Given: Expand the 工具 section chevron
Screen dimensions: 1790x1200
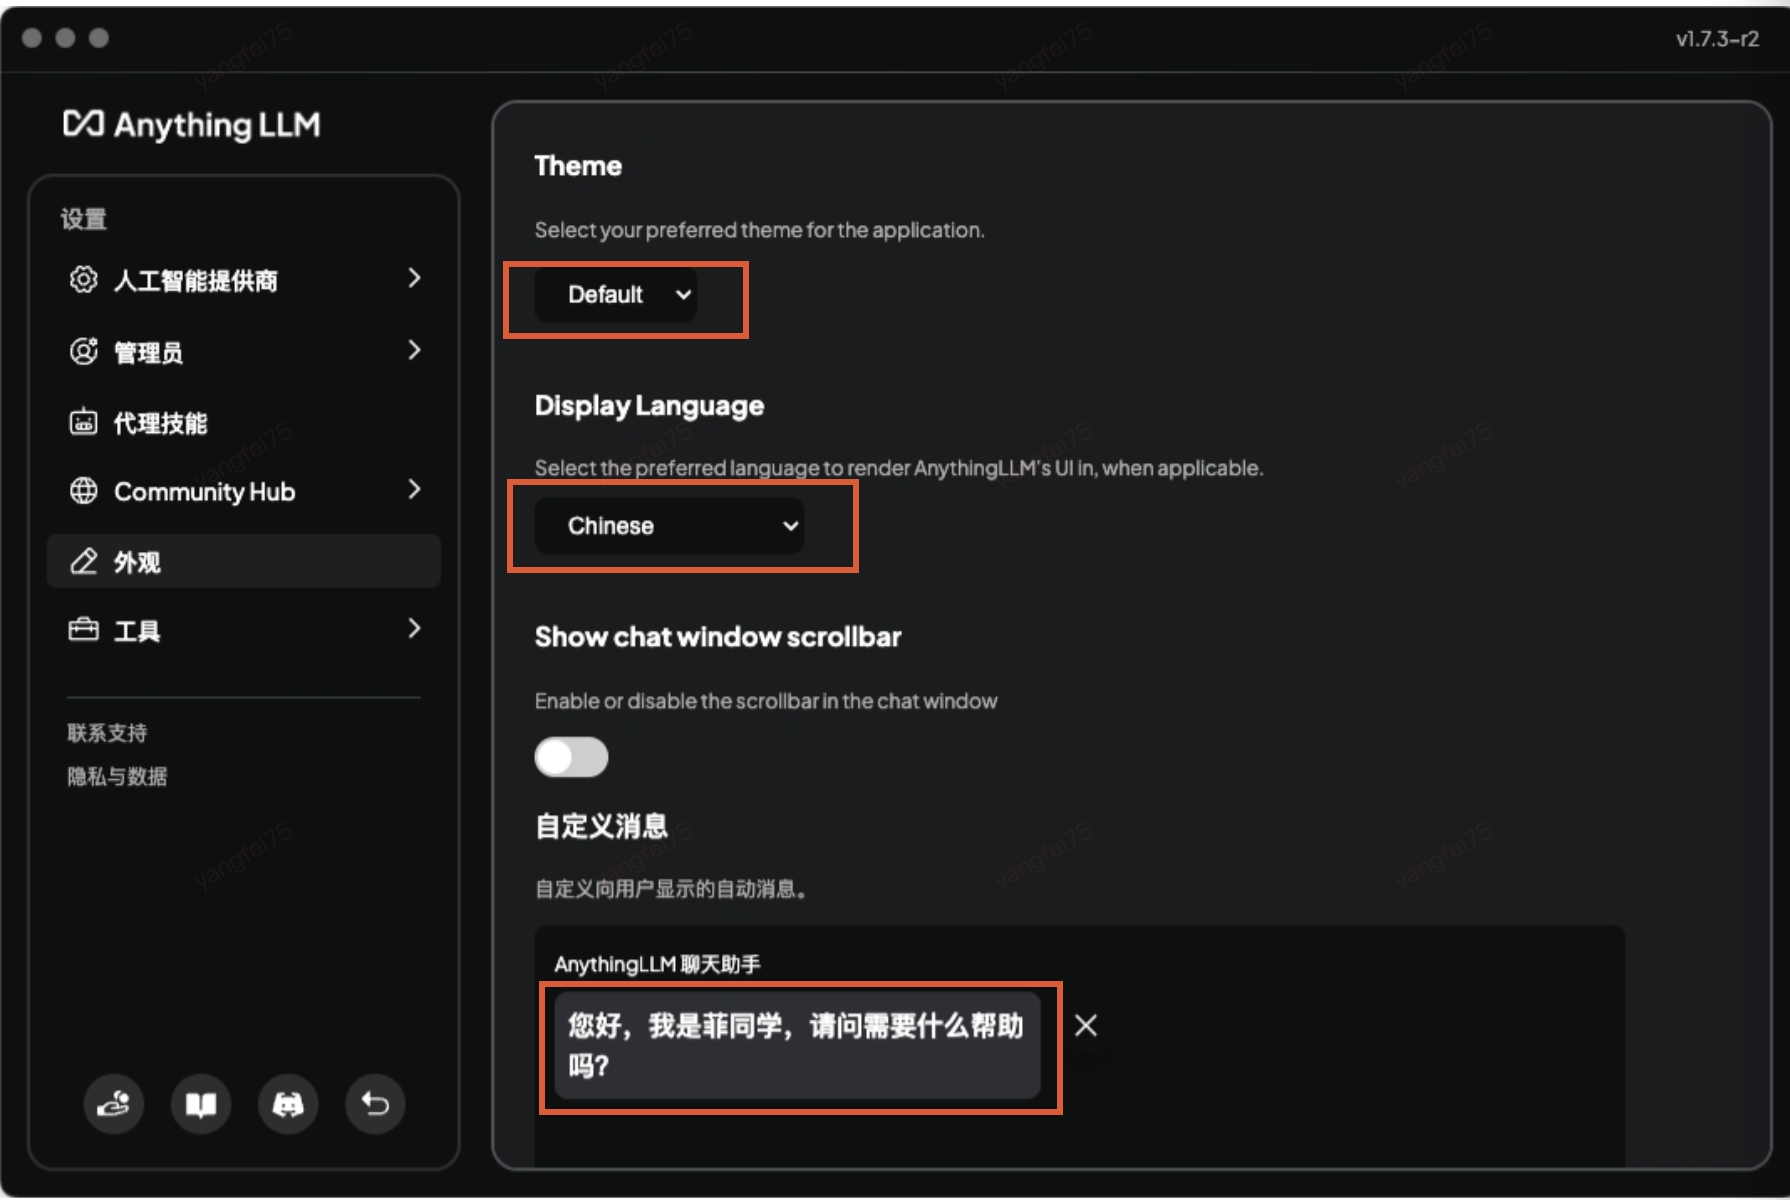Looking at the screenshot, I should click(414, 629).
